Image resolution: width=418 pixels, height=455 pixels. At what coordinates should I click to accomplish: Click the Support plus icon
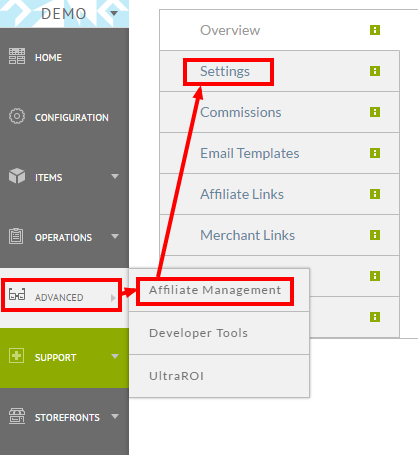tap(16, 356)
